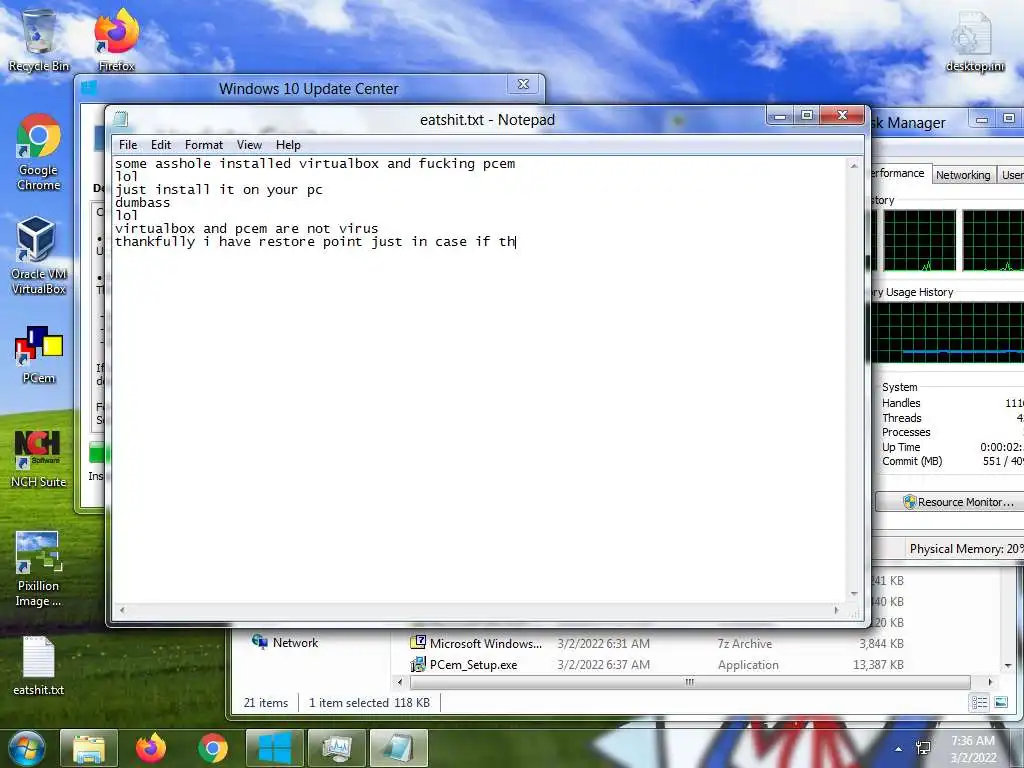Click Notepad vertical scrollbar up arrow
The height and width of the screenshot is (768, 1024).
click(854, 166)
